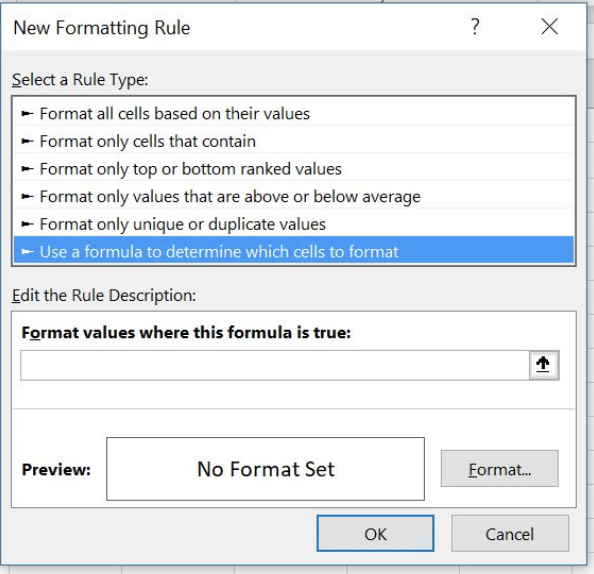Choose 'Format only unique or duplicate values'
The width and height of the screenshot is (594, 574).
tap(294, 224)
